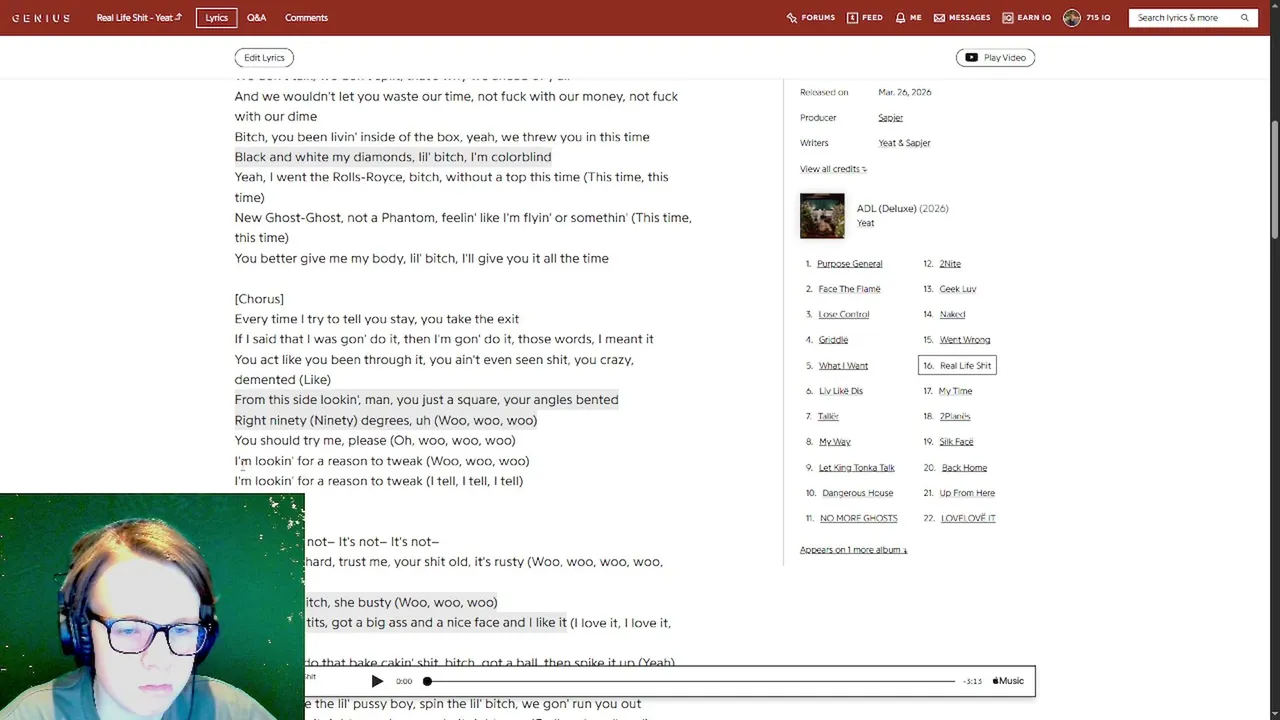The image size is (1280, 720).
Task: Switch to the Q&A tab
Action: coord(257,18)
